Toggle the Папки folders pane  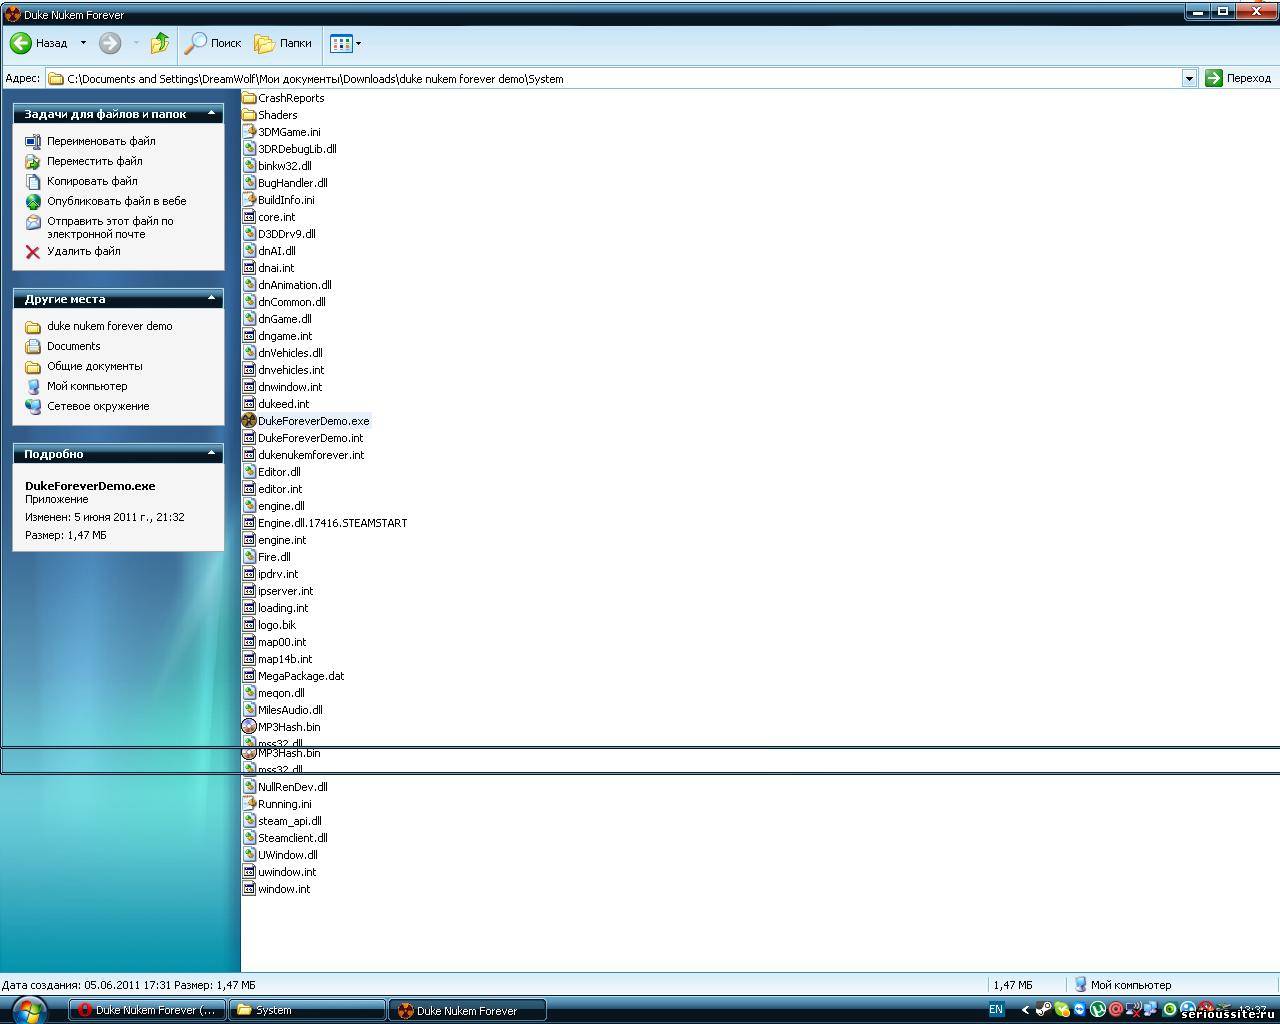[x=283, y=43]
